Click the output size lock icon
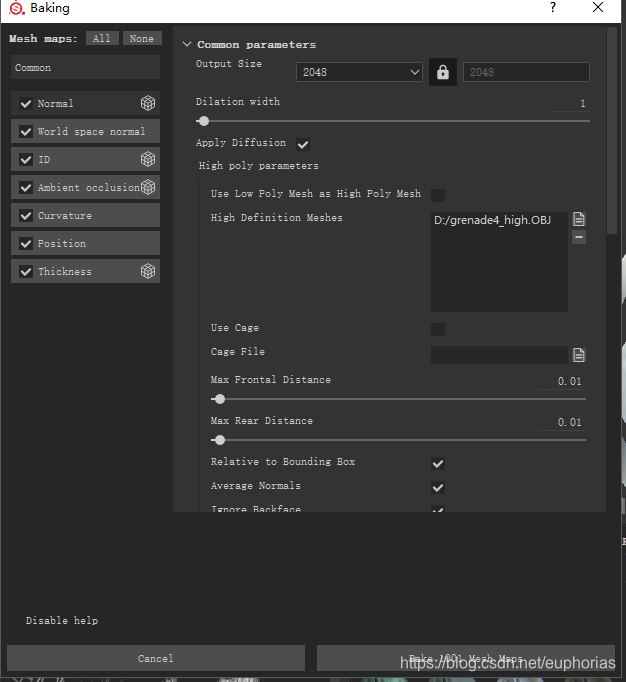Image resolution: width=626 pixels, height=682 pixels. click(443, 72)
